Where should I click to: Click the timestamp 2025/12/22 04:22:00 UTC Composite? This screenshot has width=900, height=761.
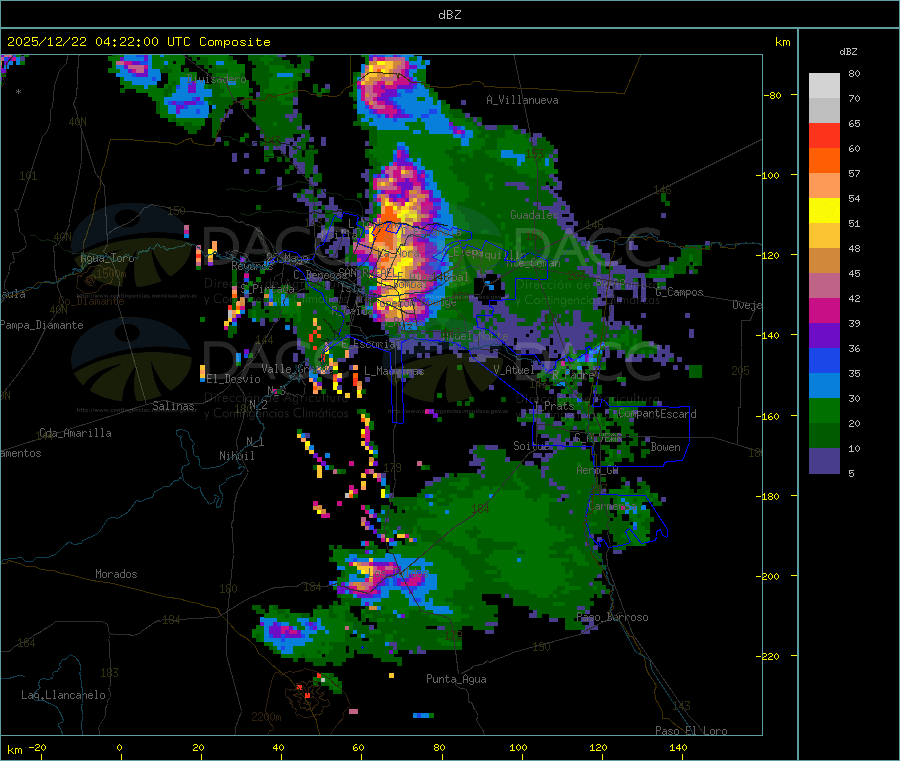pyautogui.click(x=138, y=42)
